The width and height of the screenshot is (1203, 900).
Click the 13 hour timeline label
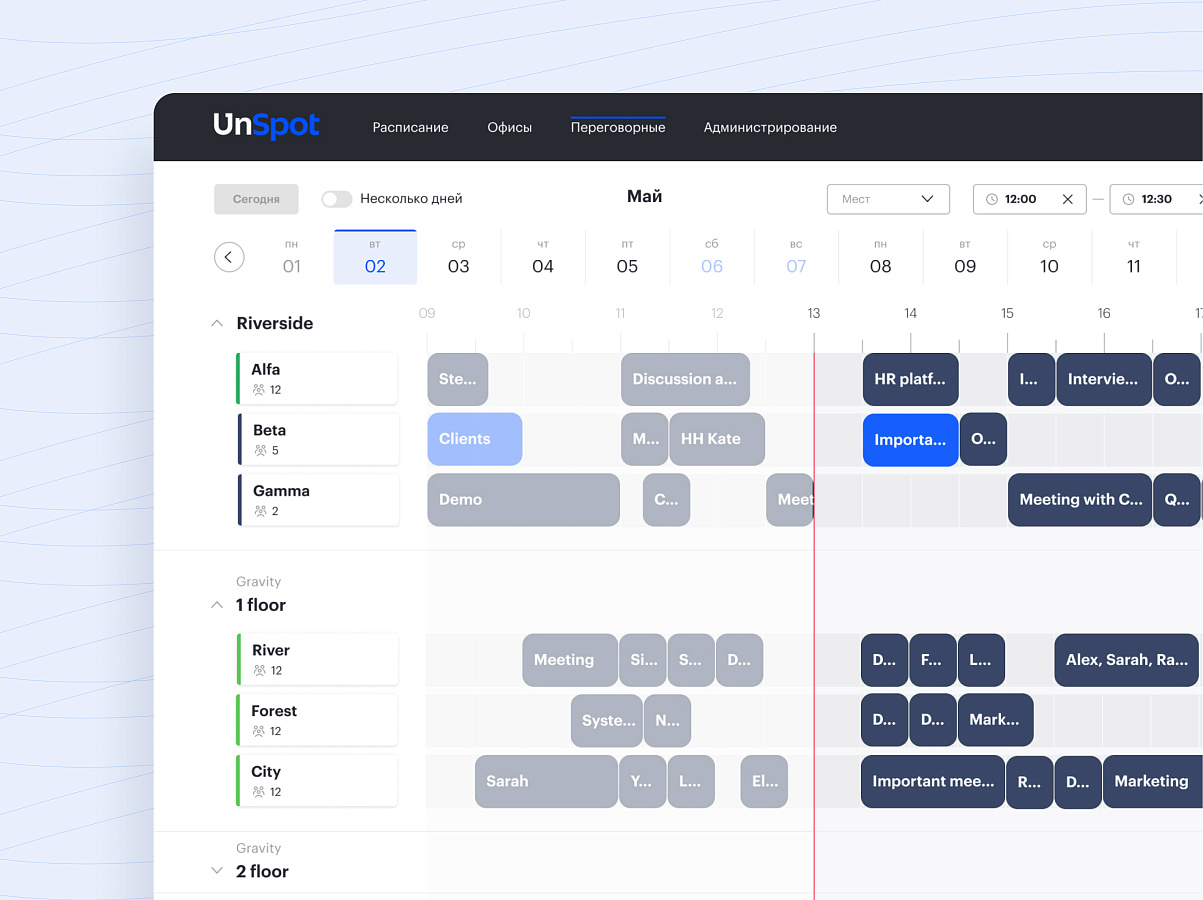click(x=814, y=313)
